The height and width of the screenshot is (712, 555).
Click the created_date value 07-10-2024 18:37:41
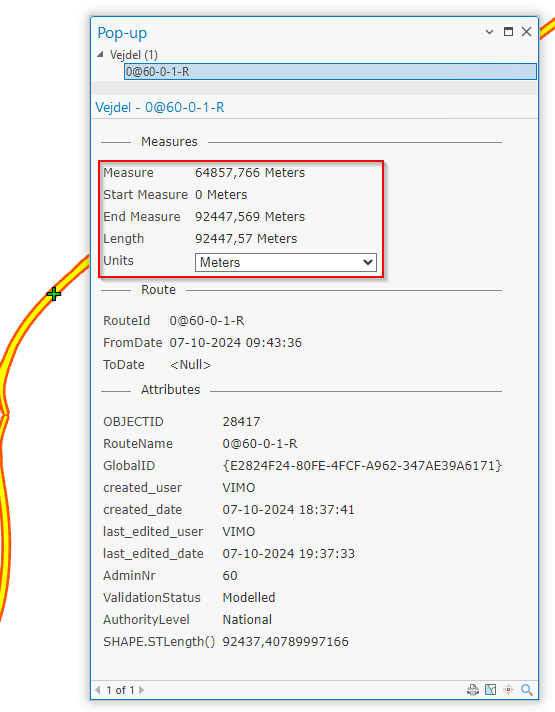click(288, 510)
